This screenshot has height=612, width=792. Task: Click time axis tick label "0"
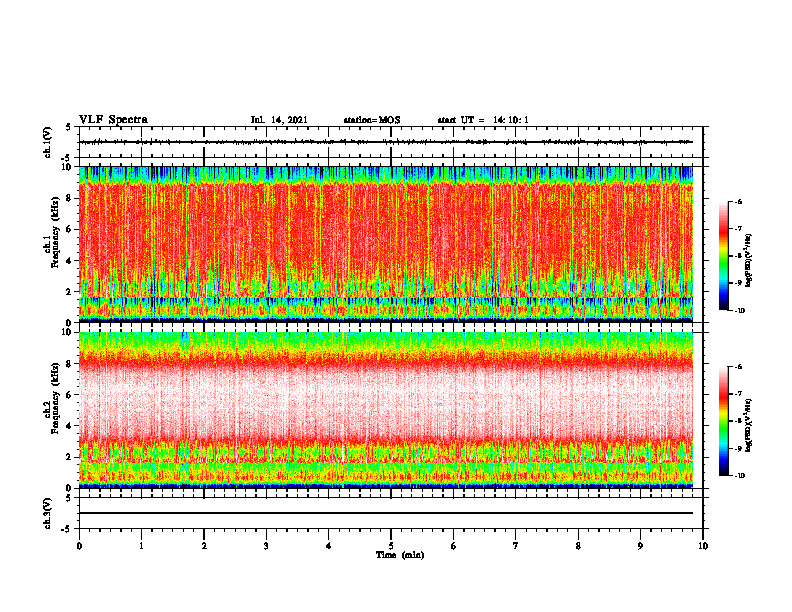click(x=79, y=546)
